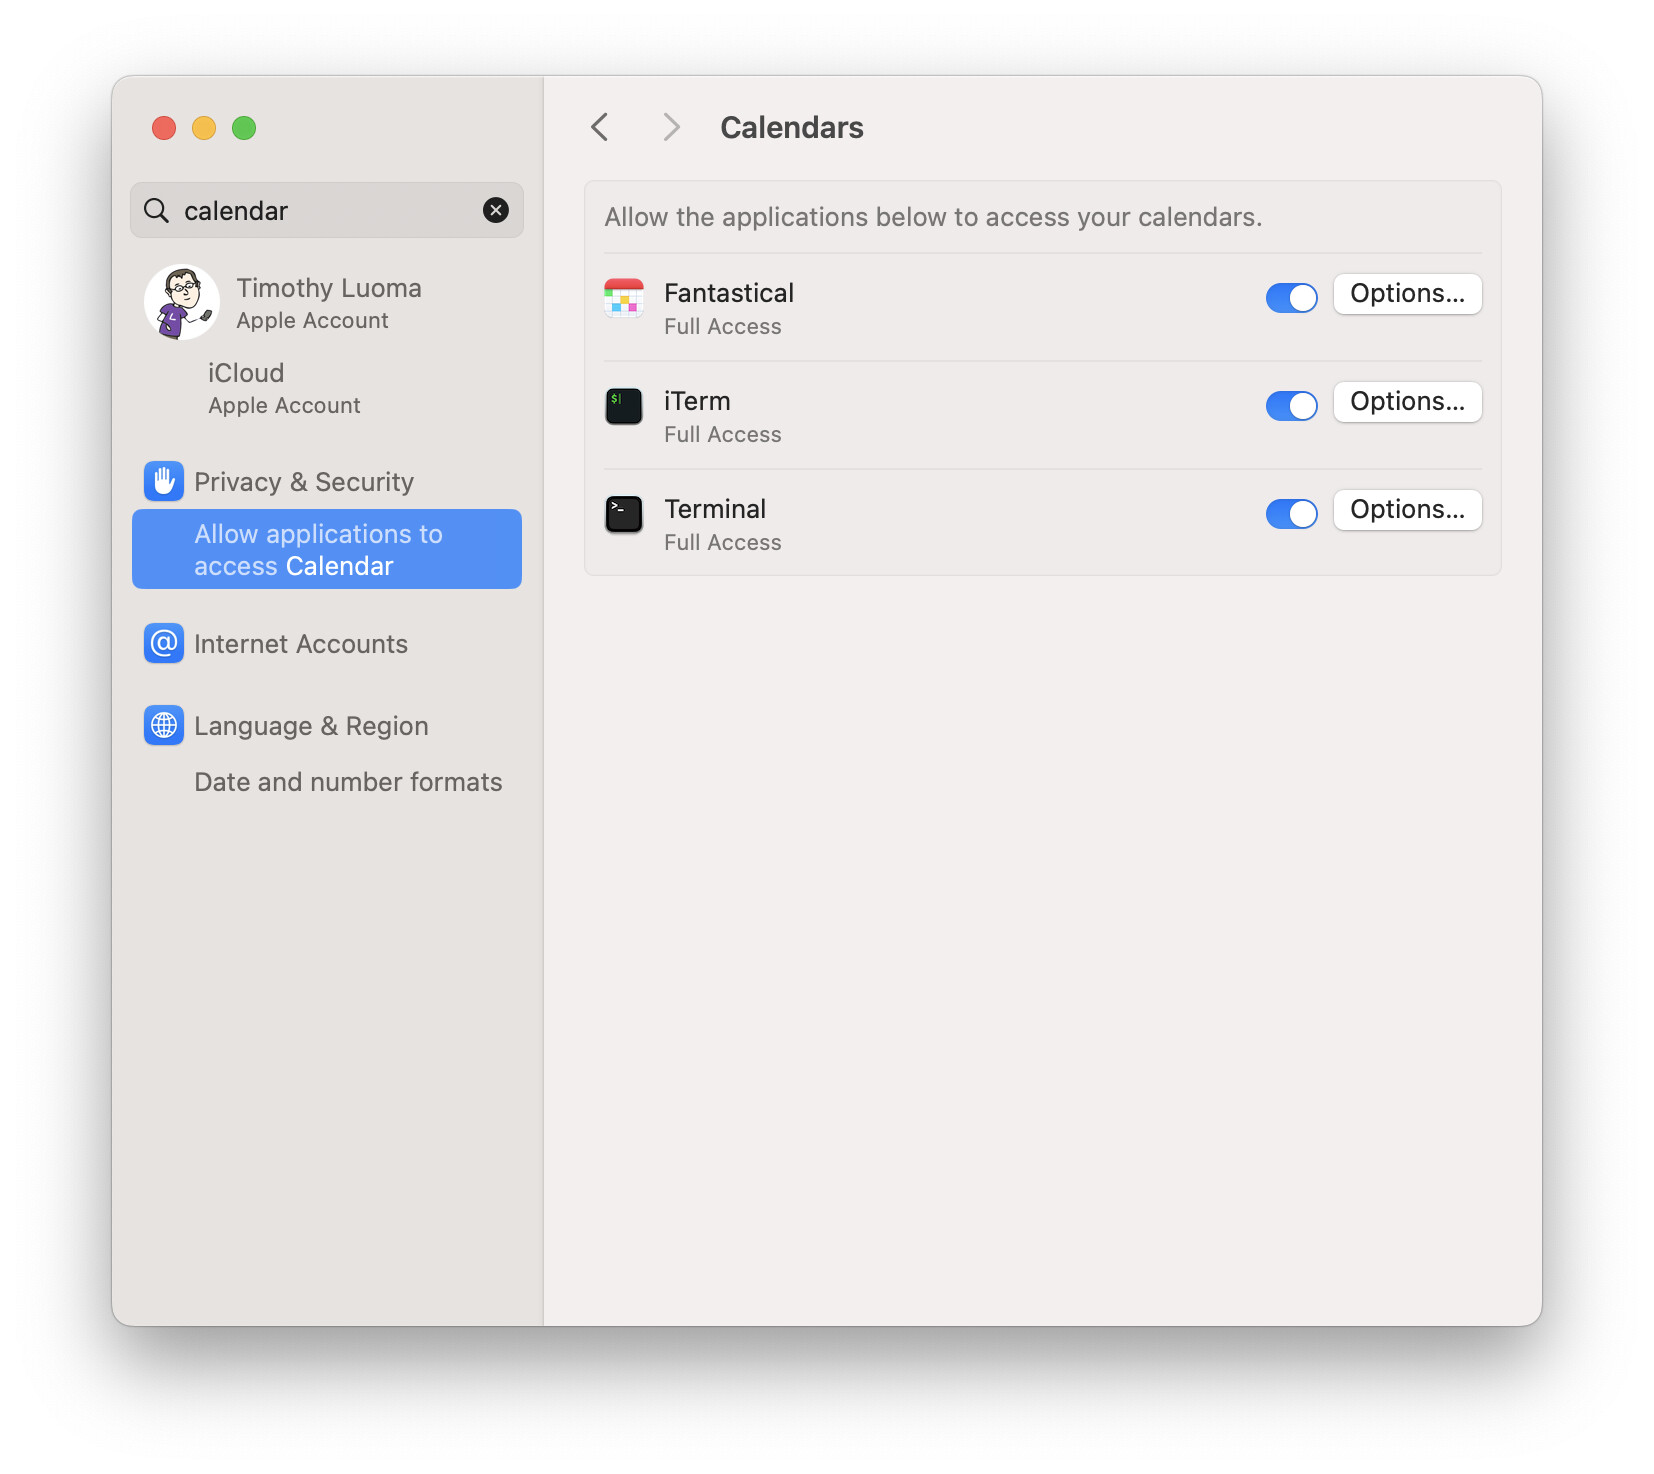Select Timothy Luoma Apple Account
Screen dimensions: 1654x1474
(327, 302)
